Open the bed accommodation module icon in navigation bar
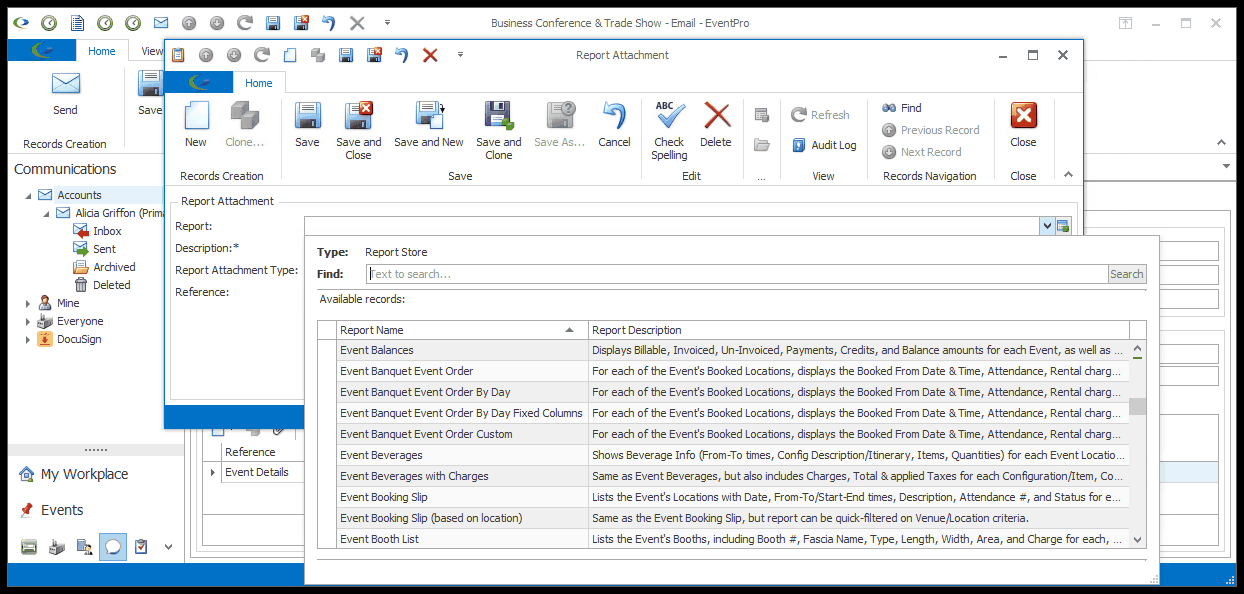The height and width of the screenshot is (594, 1244). point(29,547)
